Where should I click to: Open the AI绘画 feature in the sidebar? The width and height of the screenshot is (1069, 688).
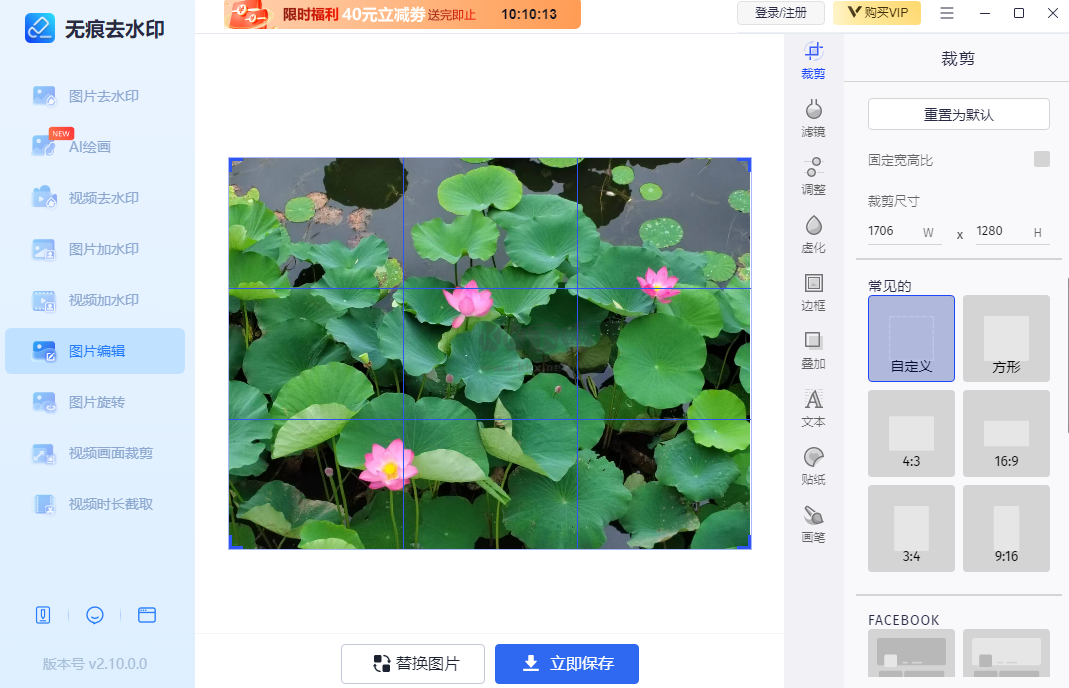coord(96,146)
